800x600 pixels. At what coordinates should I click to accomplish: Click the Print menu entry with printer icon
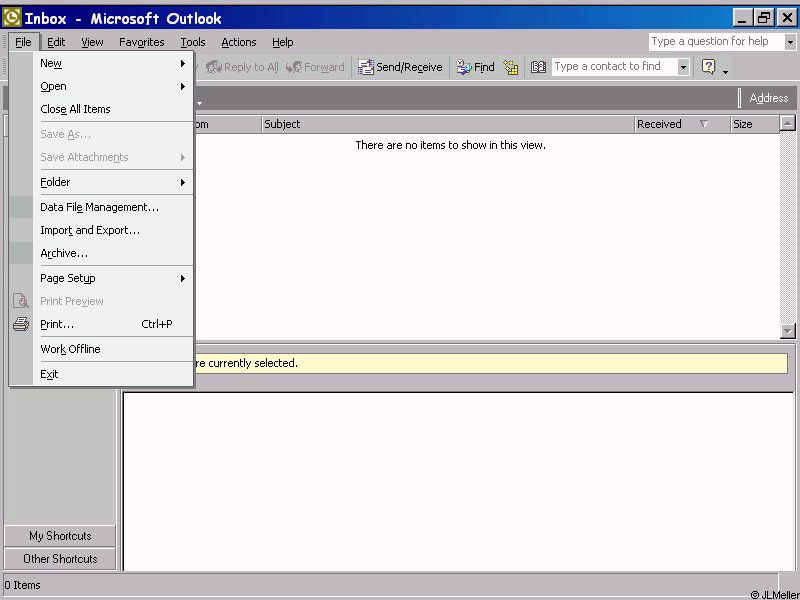[57, 324]
